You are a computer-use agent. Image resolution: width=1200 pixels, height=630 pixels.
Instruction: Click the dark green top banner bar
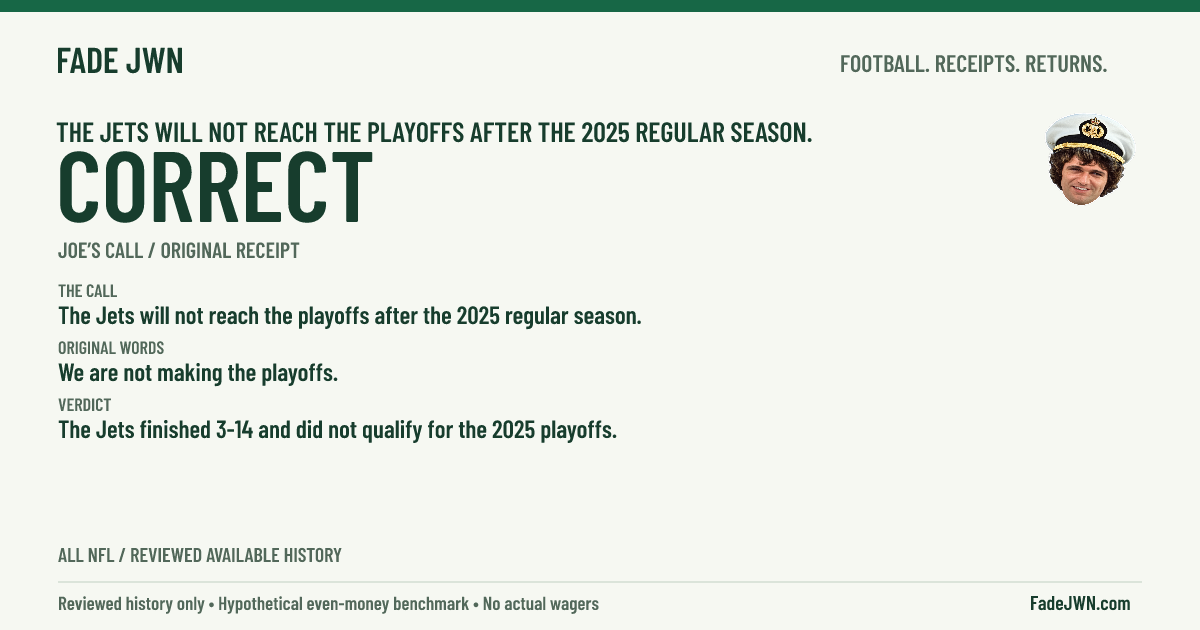600,6
